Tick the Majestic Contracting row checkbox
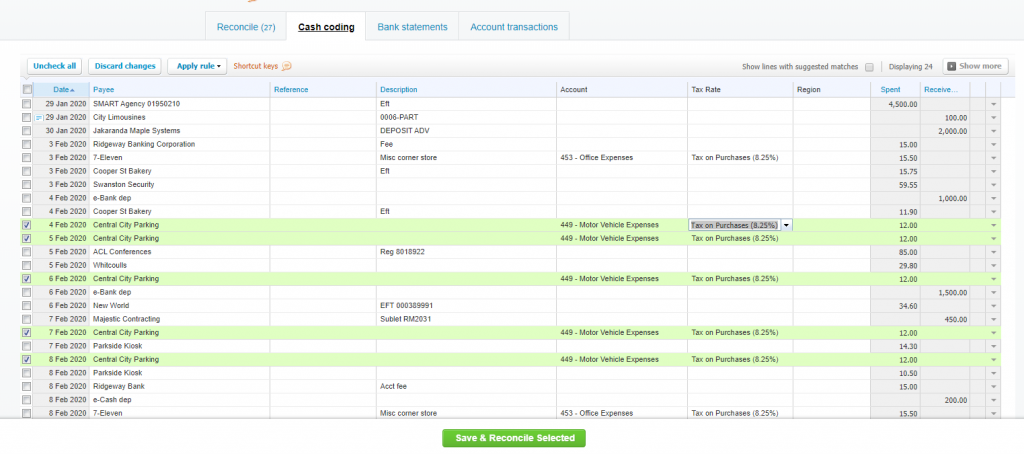 tap(26, 319)
